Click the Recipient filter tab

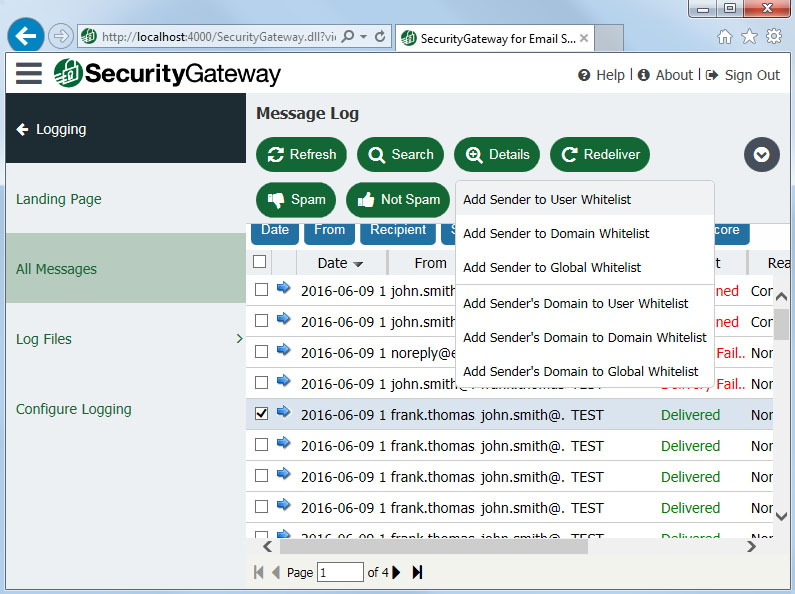(398, 231)
